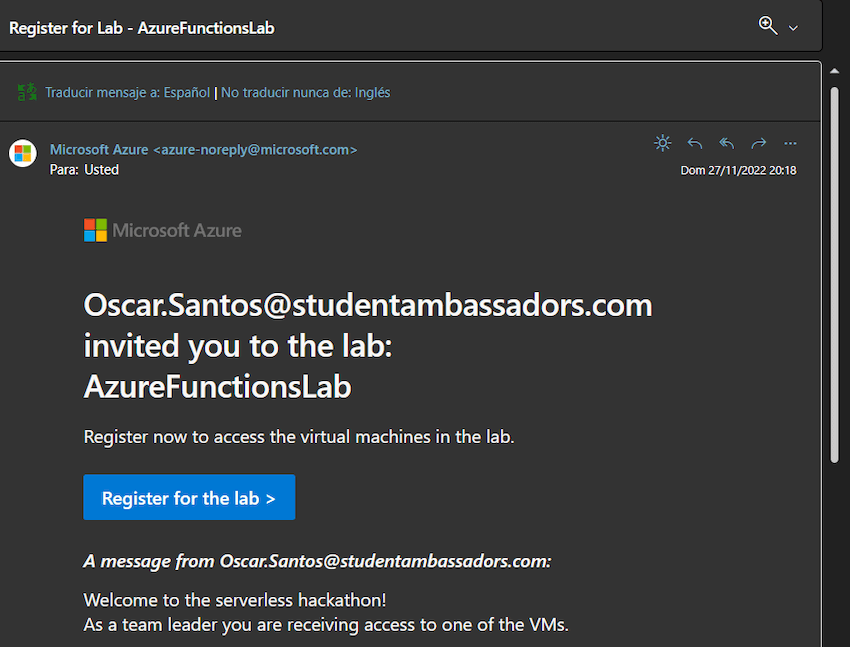Click the 'Microsoft Azure' sender name
The image size is (850, 647).
pyautogui.click(x=99, y=149)
